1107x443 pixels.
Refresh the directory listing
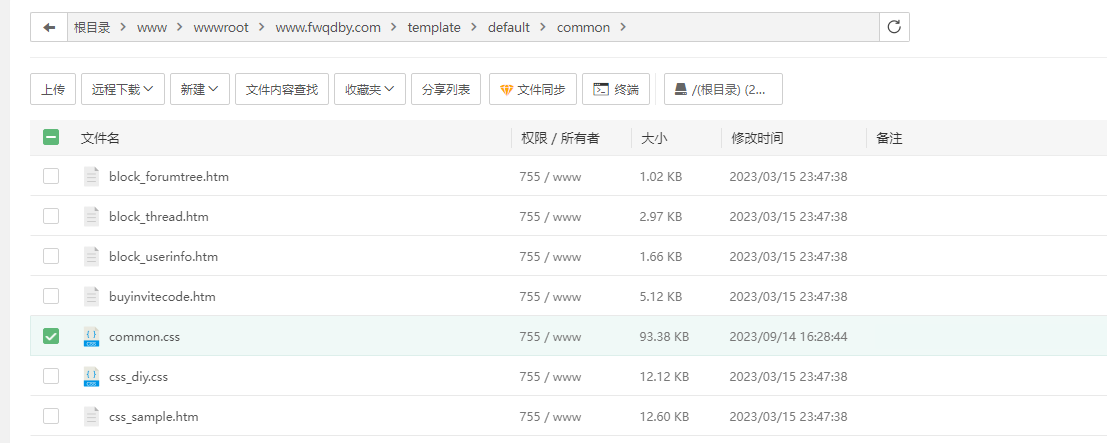[894, 27]
